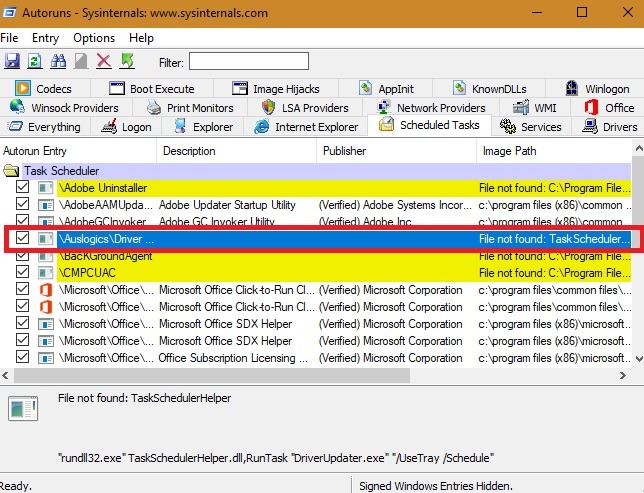Viewport: 644px width, 493px height.
Task: Click Office icon on second Click-to-Run row
Action: click(x=45, y=307)
